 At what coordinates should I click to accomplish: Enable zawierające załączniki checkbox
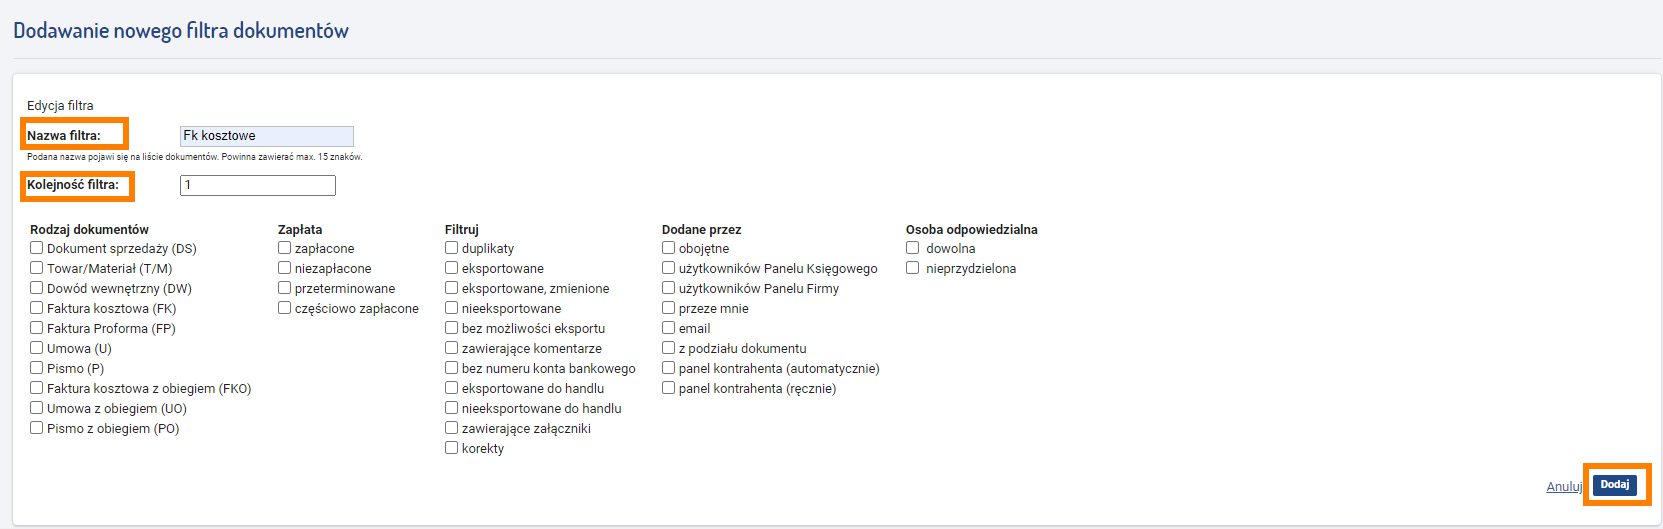pyautogui.click(x=452, y=428)
